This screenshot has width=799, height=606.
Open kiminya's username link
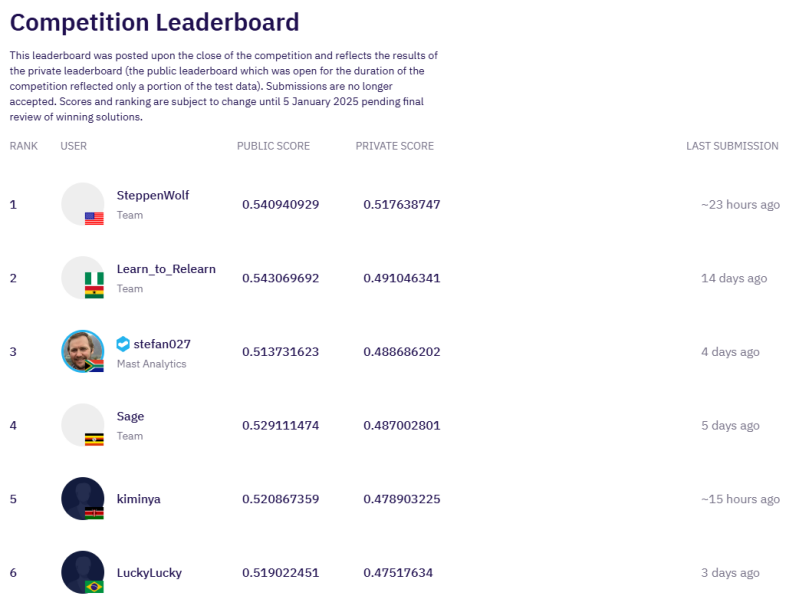(138, 499)
